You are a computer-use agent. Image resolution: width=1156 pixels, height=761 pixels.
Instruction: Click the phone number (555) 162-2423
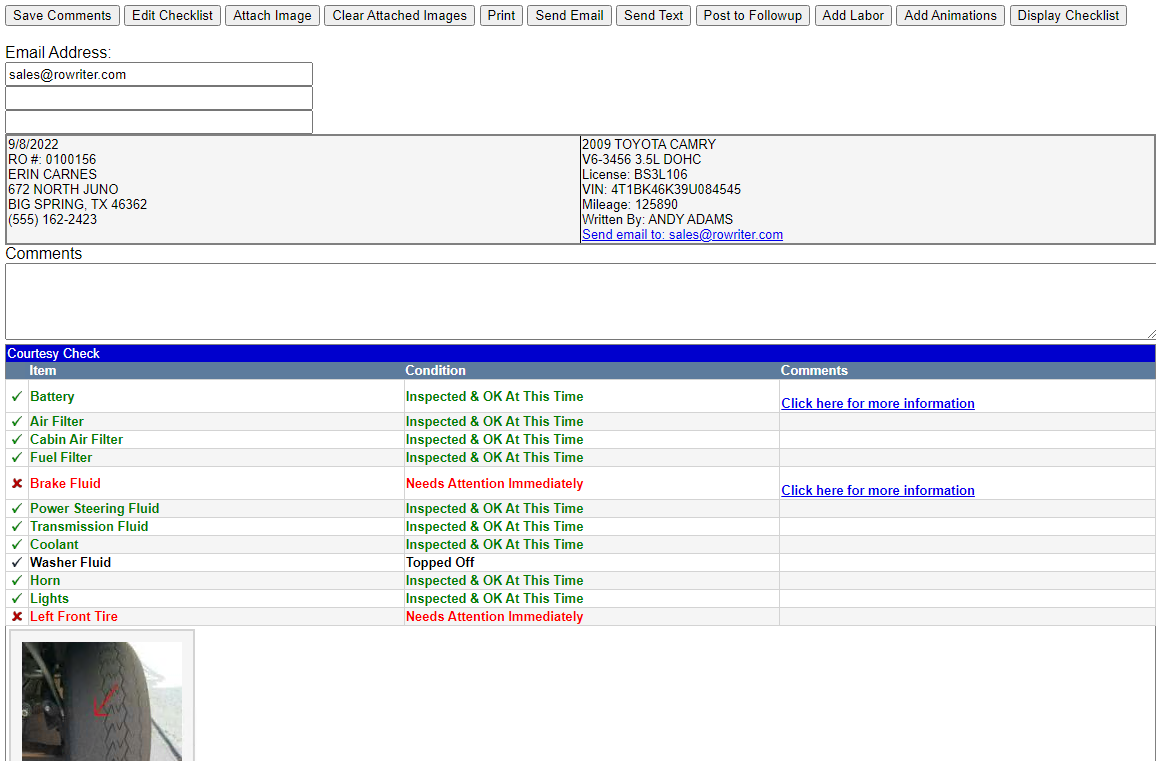[x=52, y=220]
